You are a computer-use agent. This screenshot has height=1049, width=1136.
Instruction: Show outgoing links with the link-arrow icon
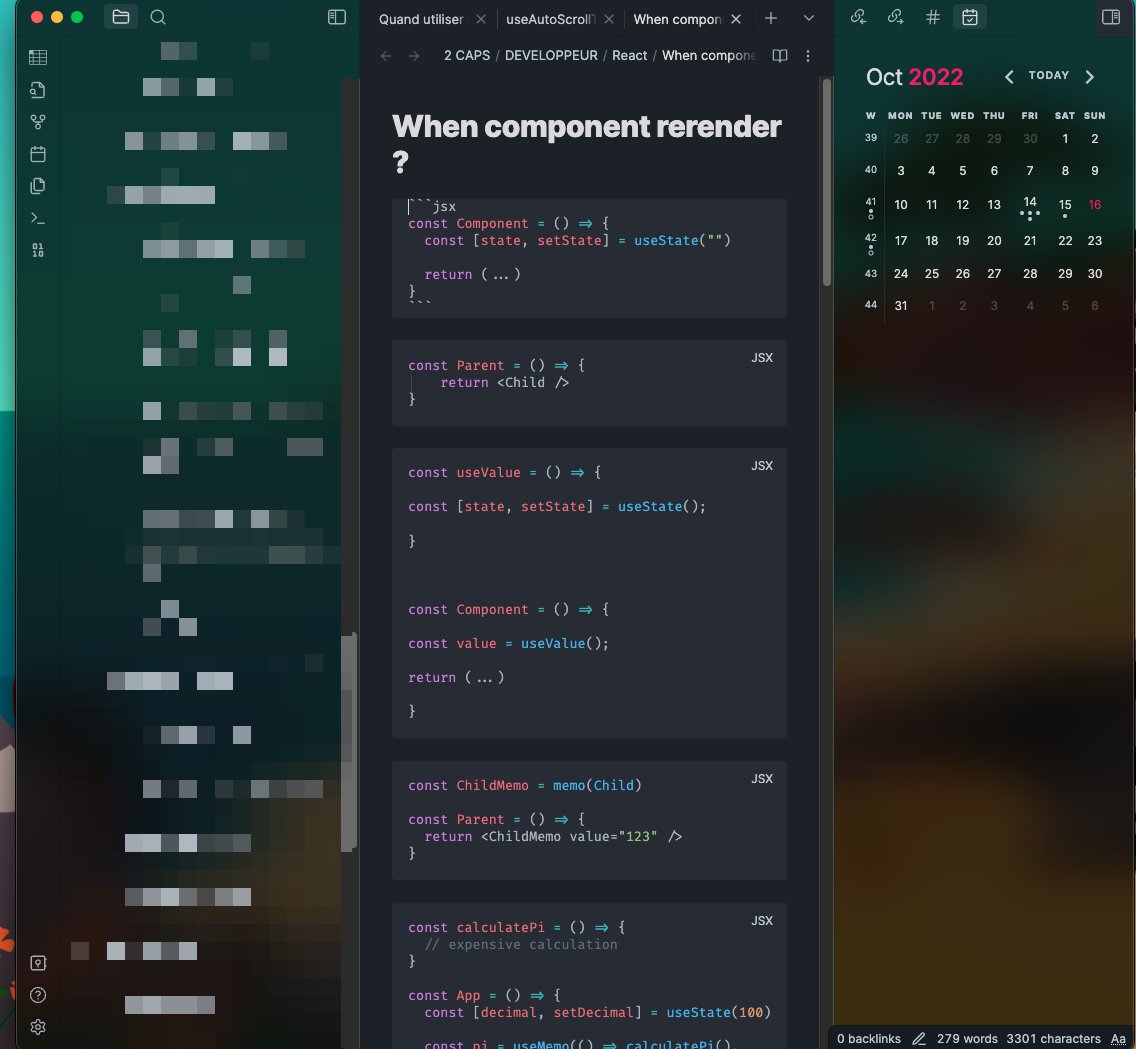(895, 17)
